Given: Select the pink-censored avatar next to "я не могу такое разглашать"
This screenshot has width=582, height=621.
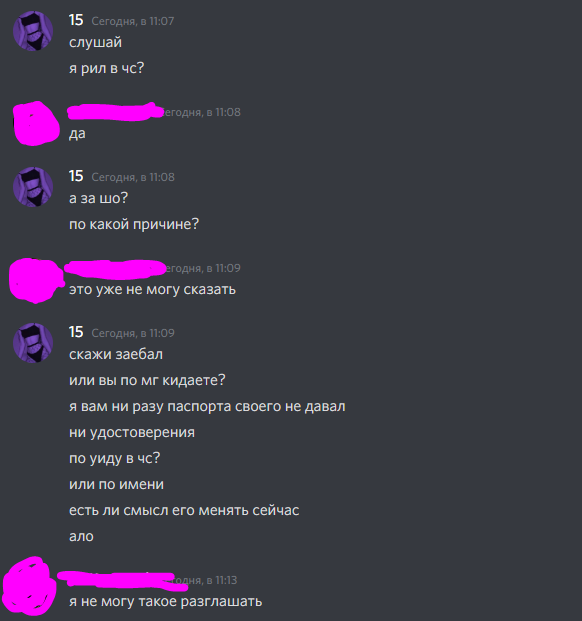Looking at the screenshot, I should (30, 587).
